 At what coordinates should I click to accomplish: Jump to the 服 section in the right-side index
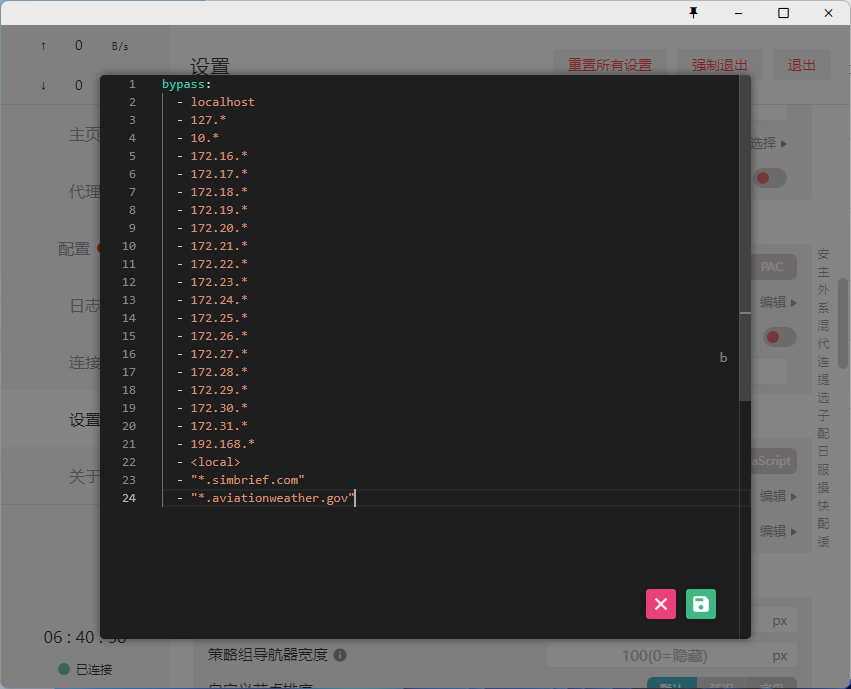point(823,469)
